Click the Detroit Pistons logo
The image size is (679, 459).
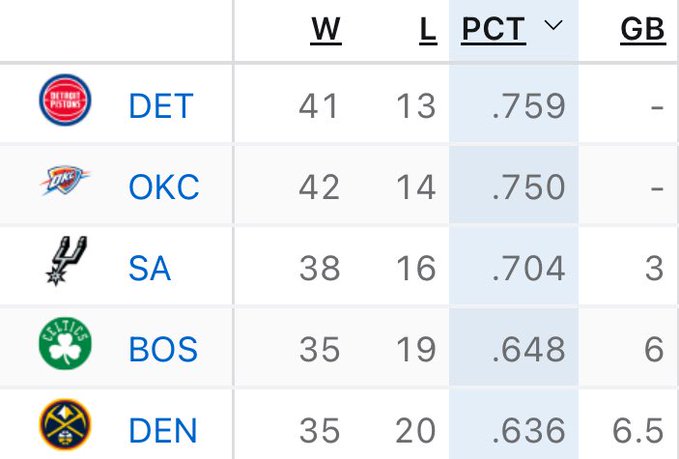[x=65, y=102]
